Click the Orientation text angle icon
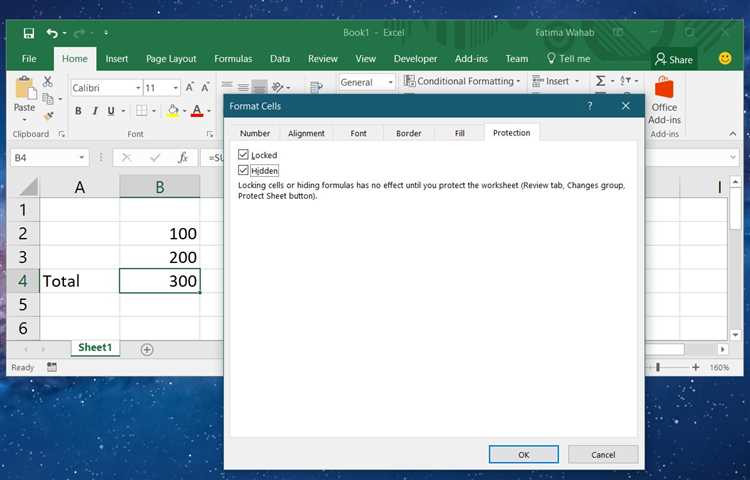 click(x=277, y=87)
